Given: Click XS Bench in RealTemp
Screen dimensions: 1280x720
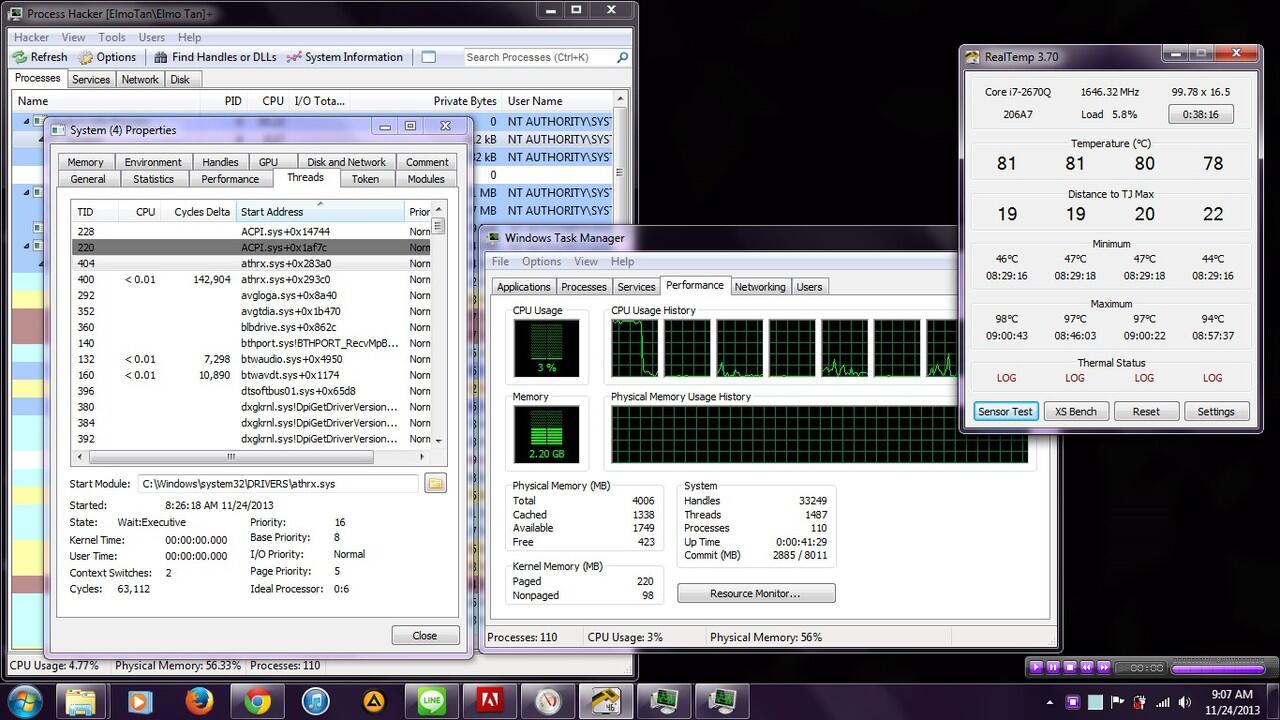Looking at the screenshot, I should pos(1076,411).
